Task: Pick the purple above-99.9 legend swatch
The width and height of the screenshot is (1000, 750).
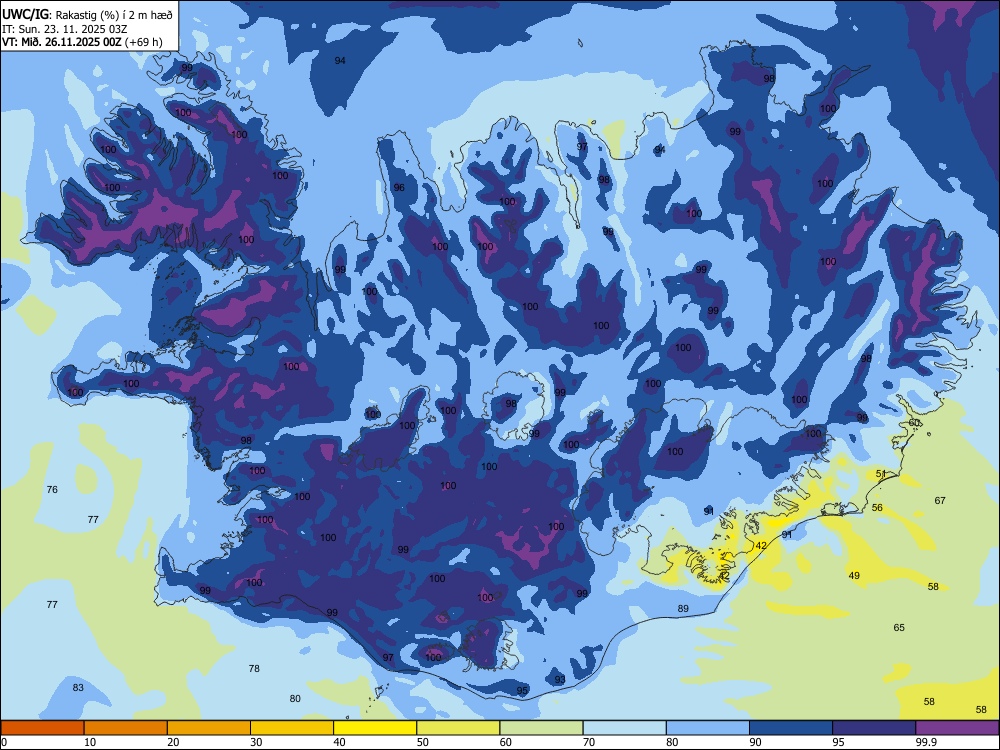Action: (957, 728)
